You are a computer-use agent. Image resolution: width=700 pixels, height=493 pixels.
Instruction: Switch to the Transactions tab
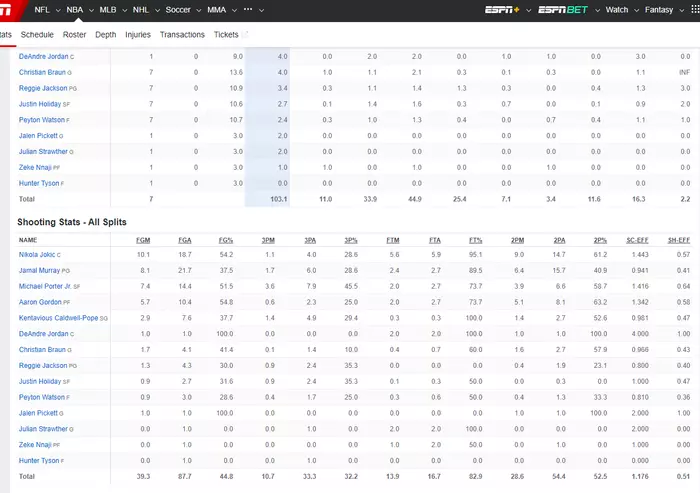(182, 34)
